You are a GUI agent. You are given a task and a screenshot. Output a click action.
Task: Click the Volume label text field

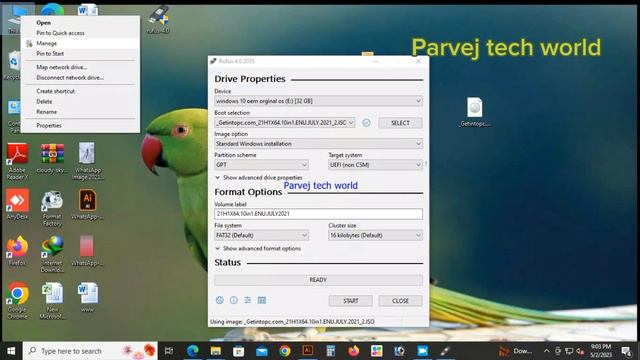pos(318,214)
